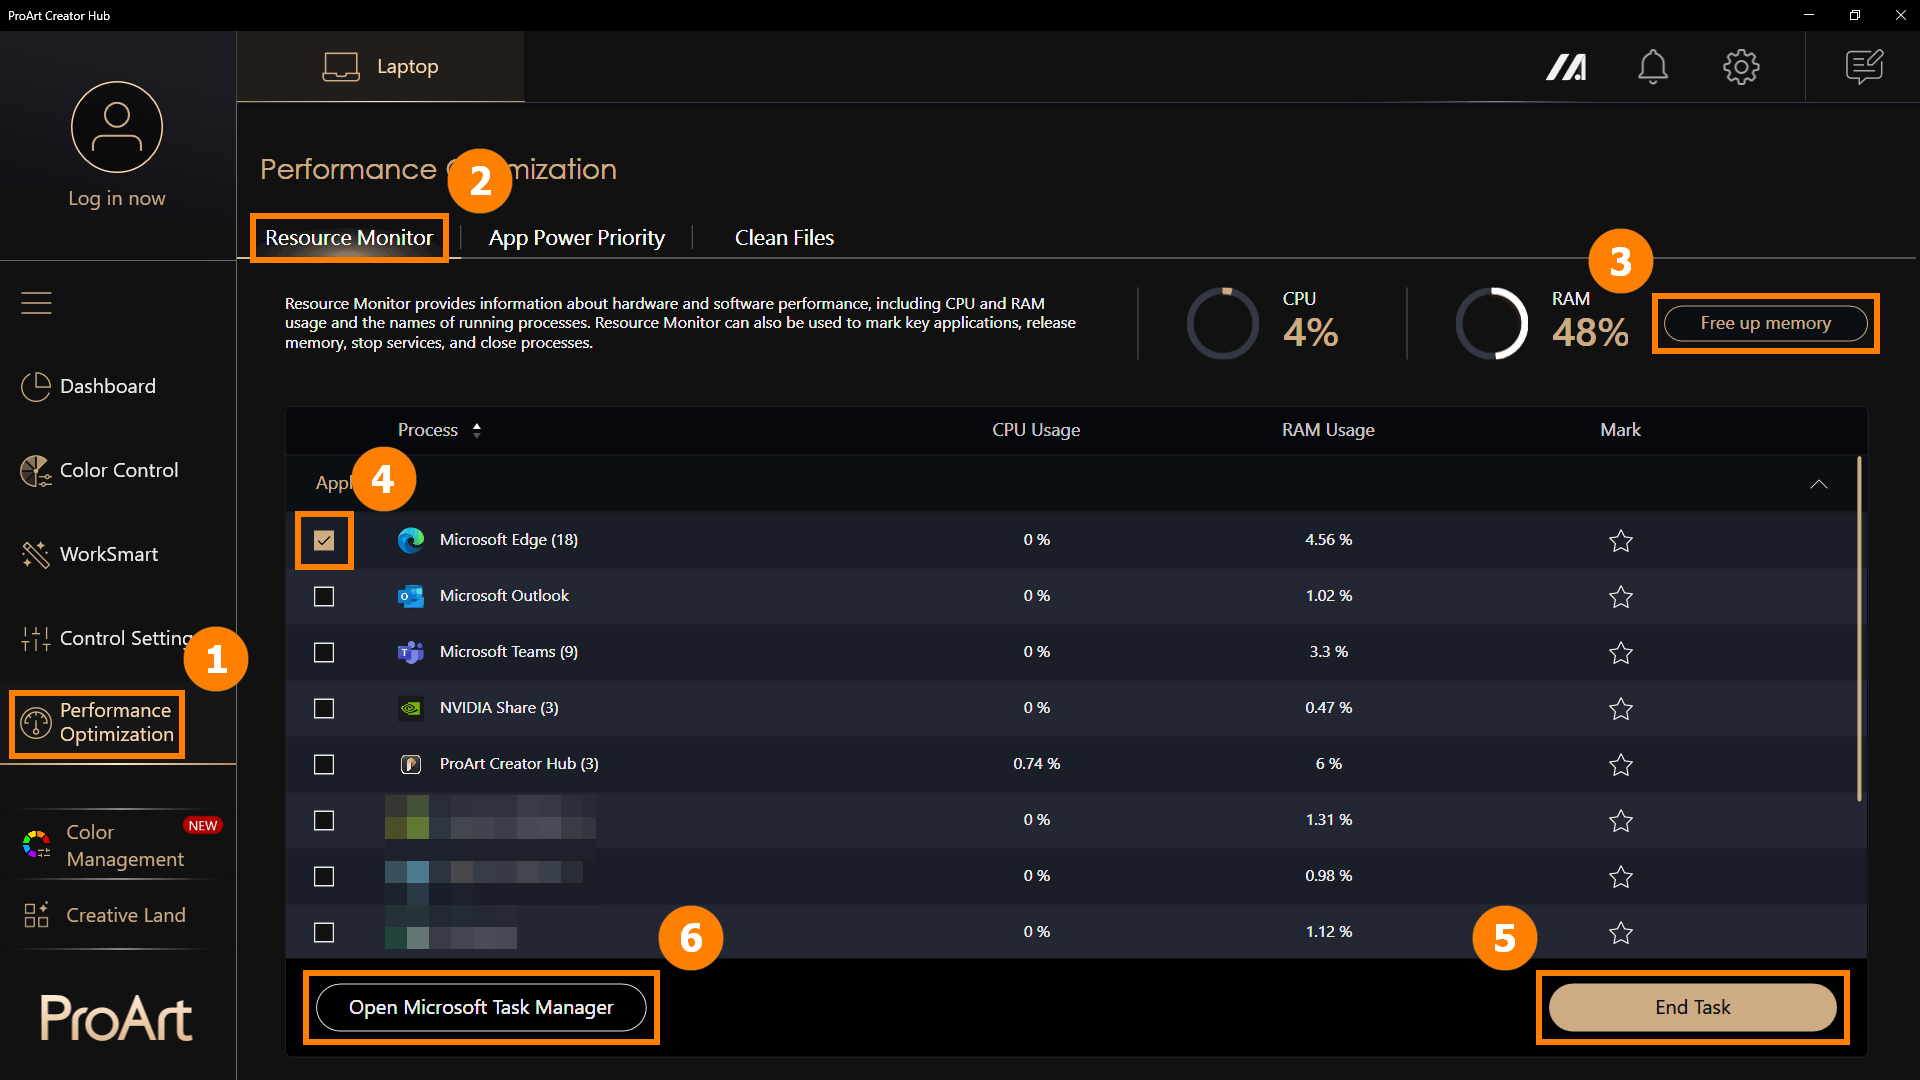
Task: Click the MyASUS logo icon
Action: coord(1566,67)
